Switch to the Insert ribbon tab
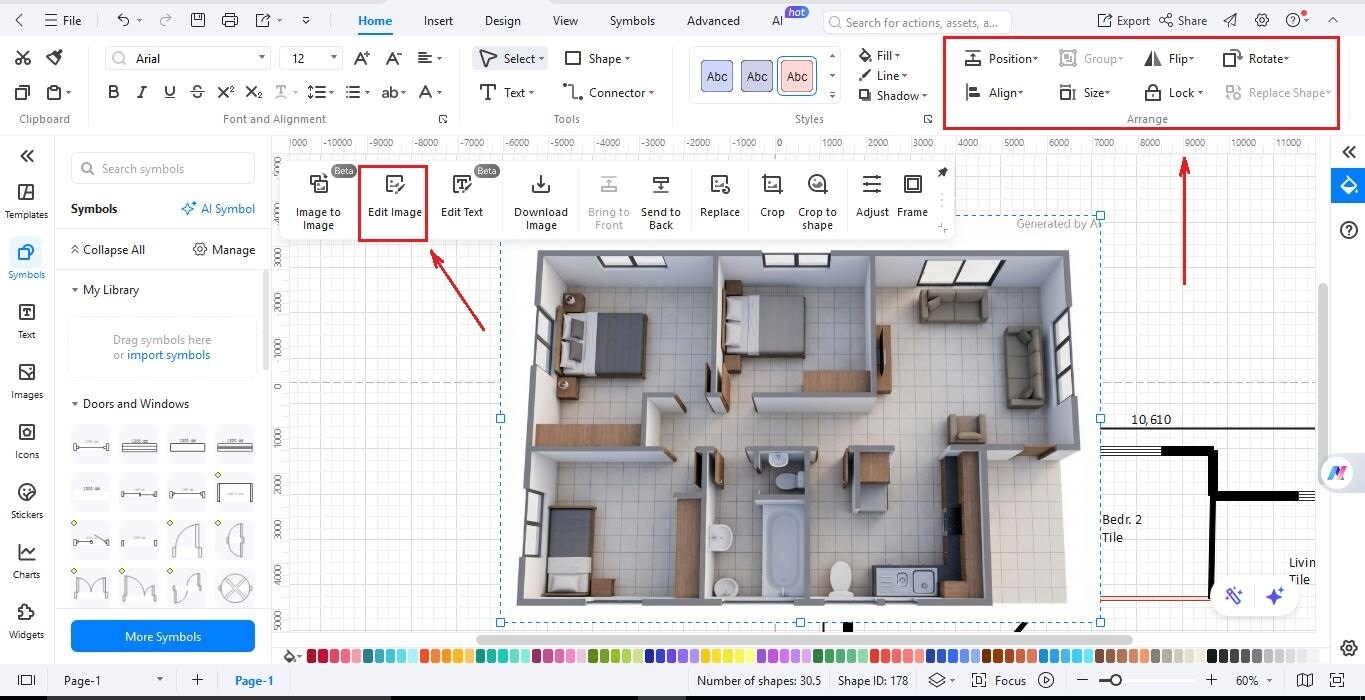Image resolution: width=1365 pixels, height=700 pixels. tap(438, 20)
